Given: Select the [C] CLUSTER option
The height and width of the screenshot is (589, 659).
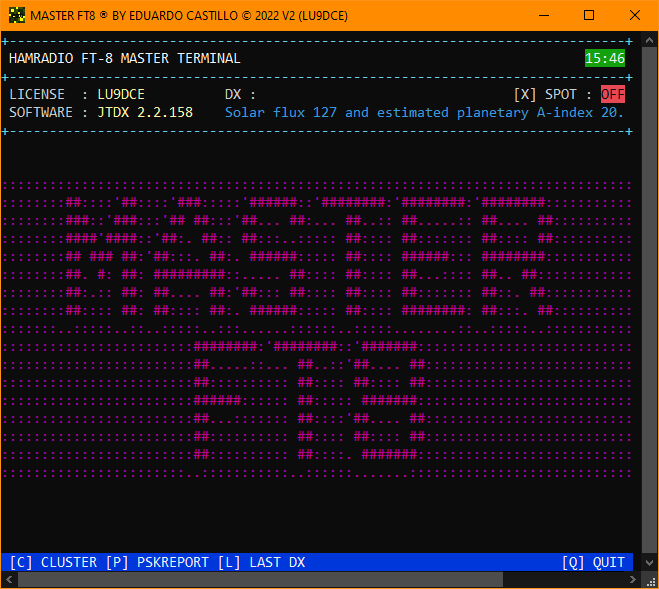Looking at the screenshot, I should pyautogui.click(x=53, y=562).
